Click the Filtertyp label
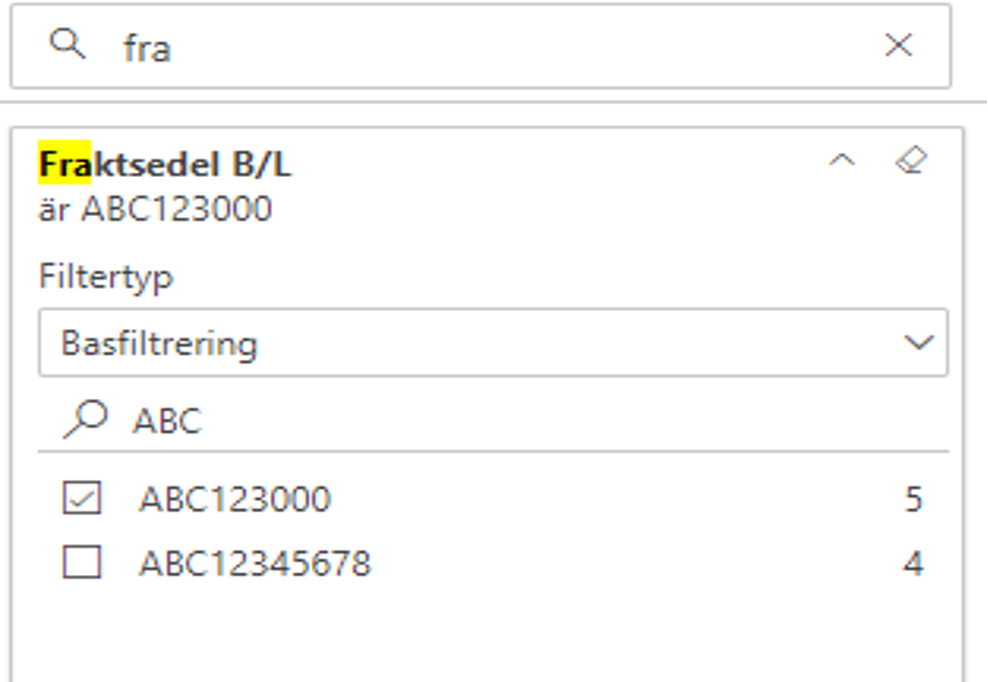The width and height of the screenshot is (988, 682). (x=106, y=277)
